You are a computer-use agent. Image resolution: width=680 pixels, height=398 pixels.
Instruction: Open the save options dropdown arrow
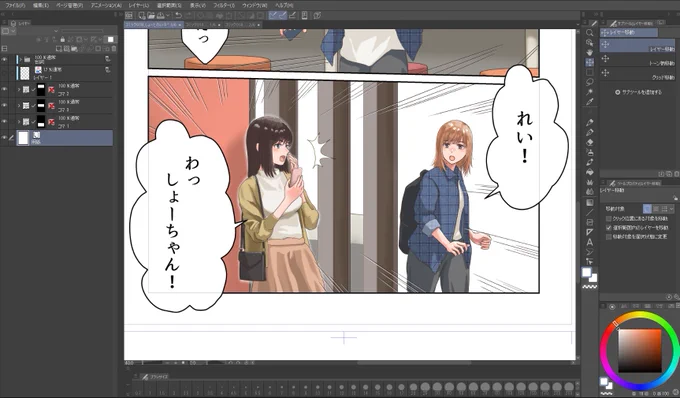(x=167, y=16)
